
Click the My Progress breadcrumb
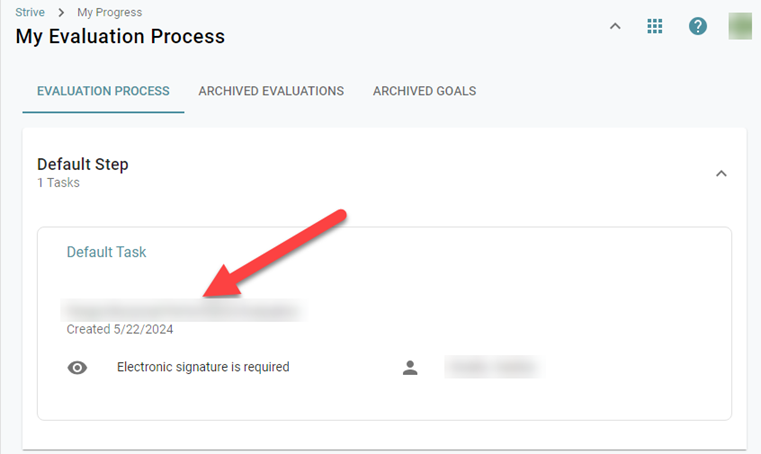[109, 13]
